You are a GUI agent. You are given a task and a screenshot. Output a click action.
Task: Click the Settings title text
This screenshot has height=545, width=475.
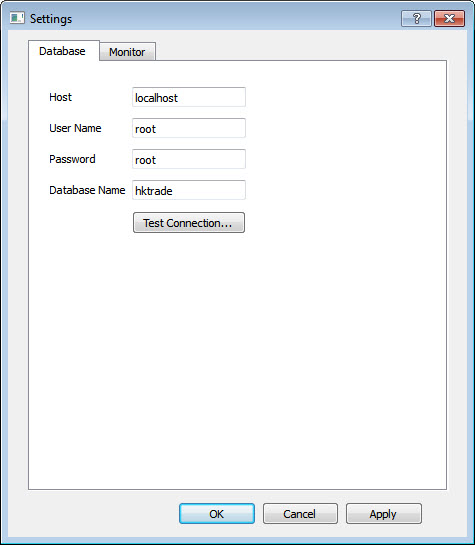coord(51,19)
